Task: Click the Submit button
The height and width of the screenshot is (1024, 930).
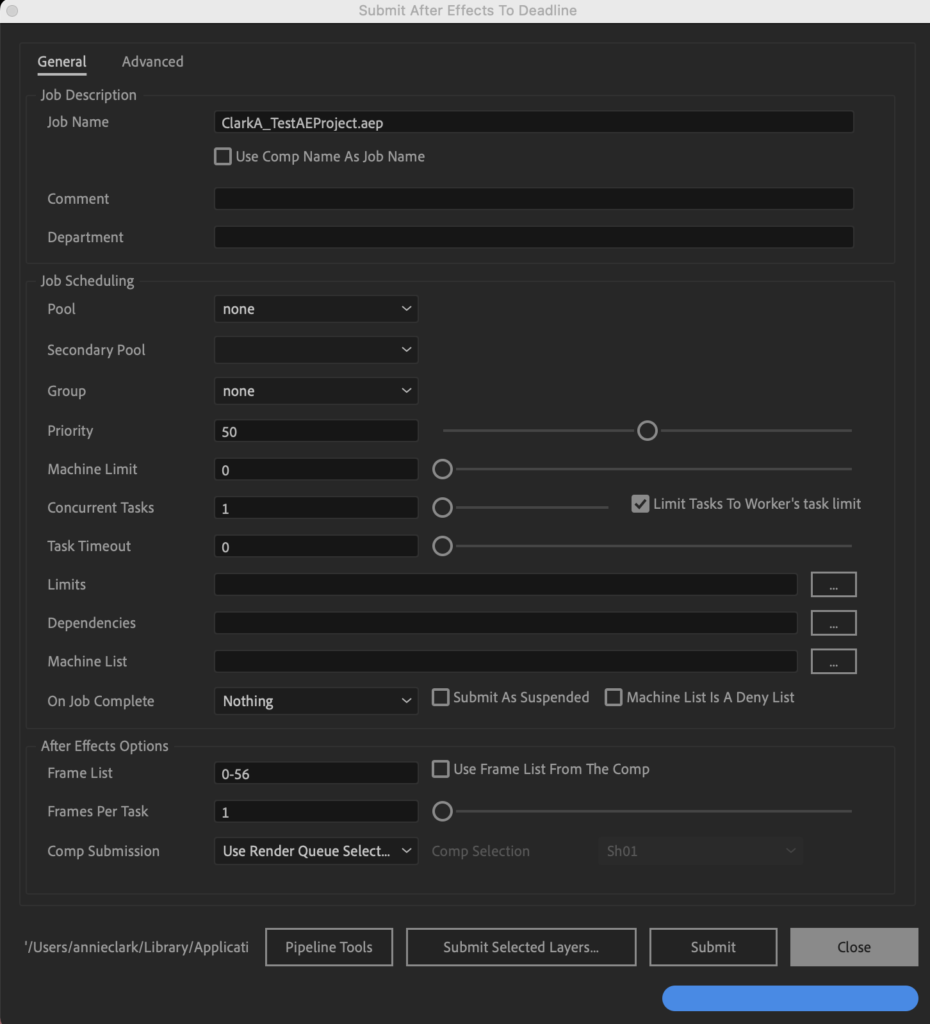Action: click(x=713, y=947)
